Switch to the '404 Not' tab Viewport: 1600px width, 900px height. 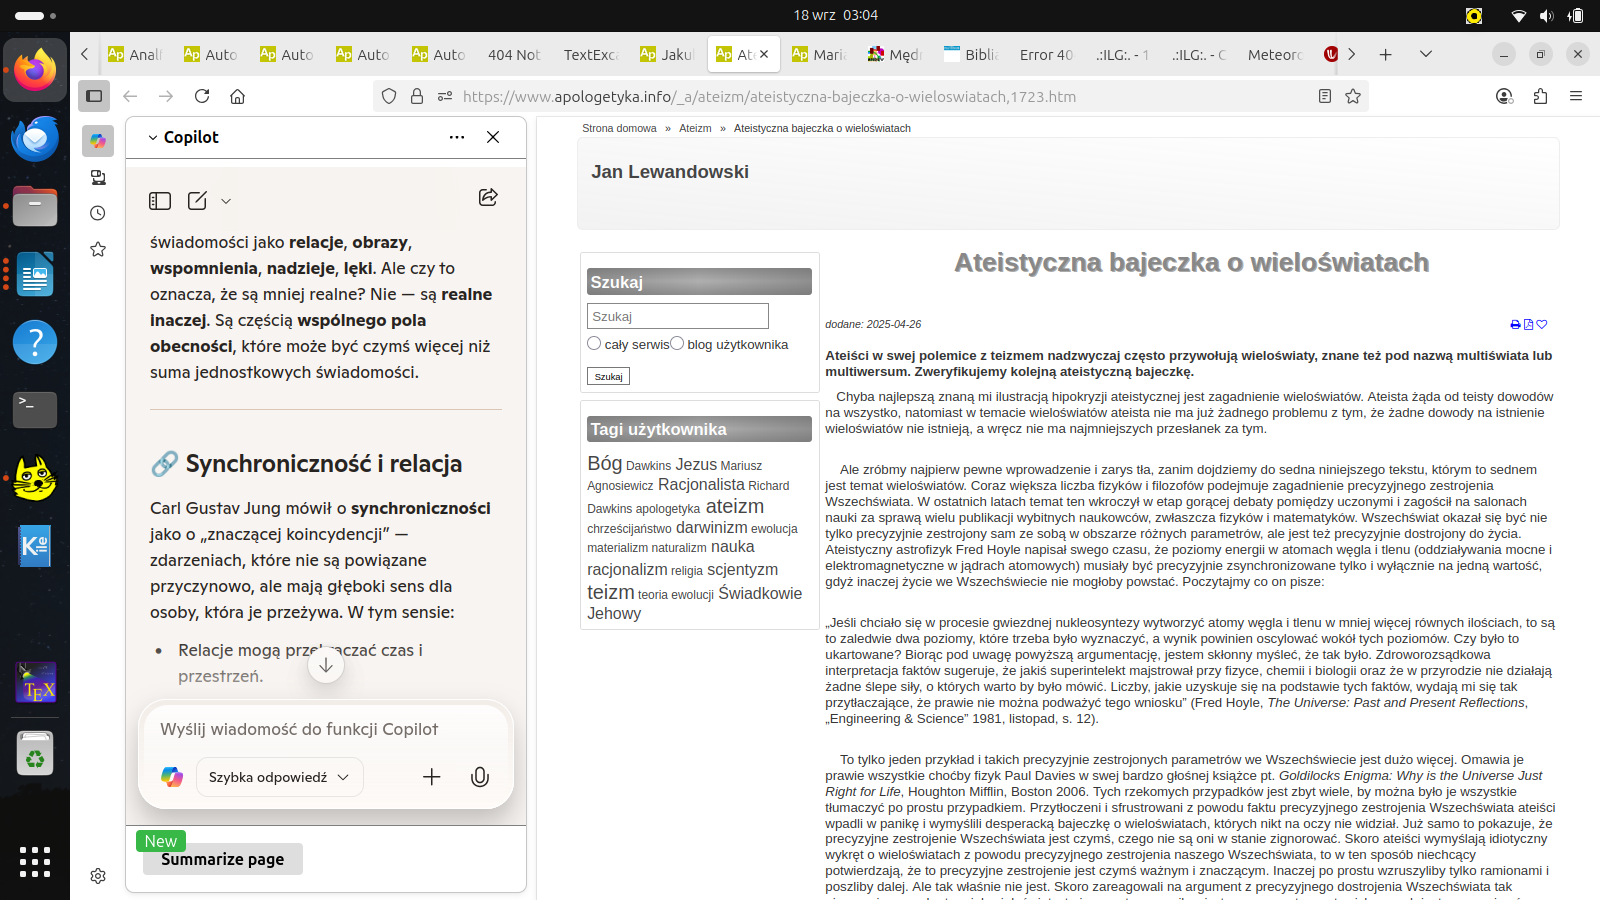point(514,55)
